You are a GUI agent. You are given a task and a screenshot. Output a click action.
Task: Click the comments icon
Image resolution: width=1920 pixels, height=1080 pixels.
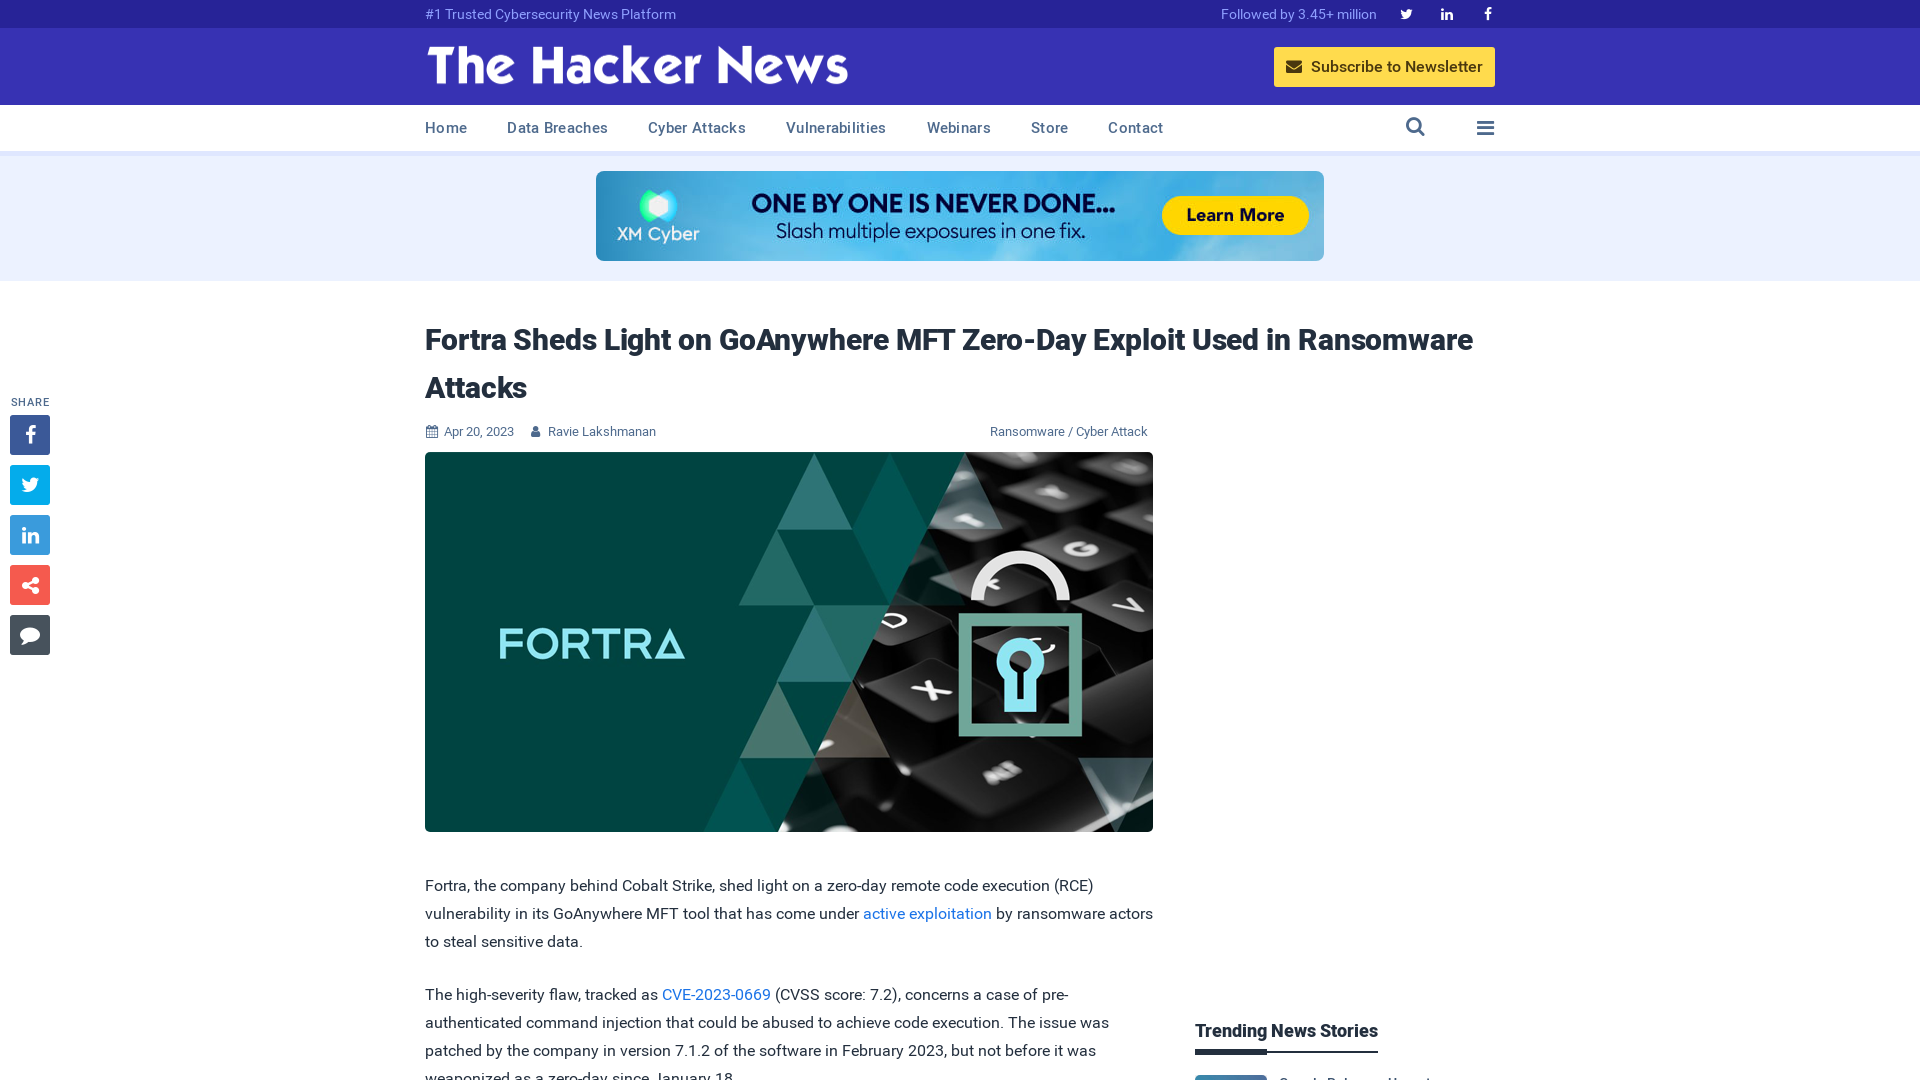coord(29,634)
